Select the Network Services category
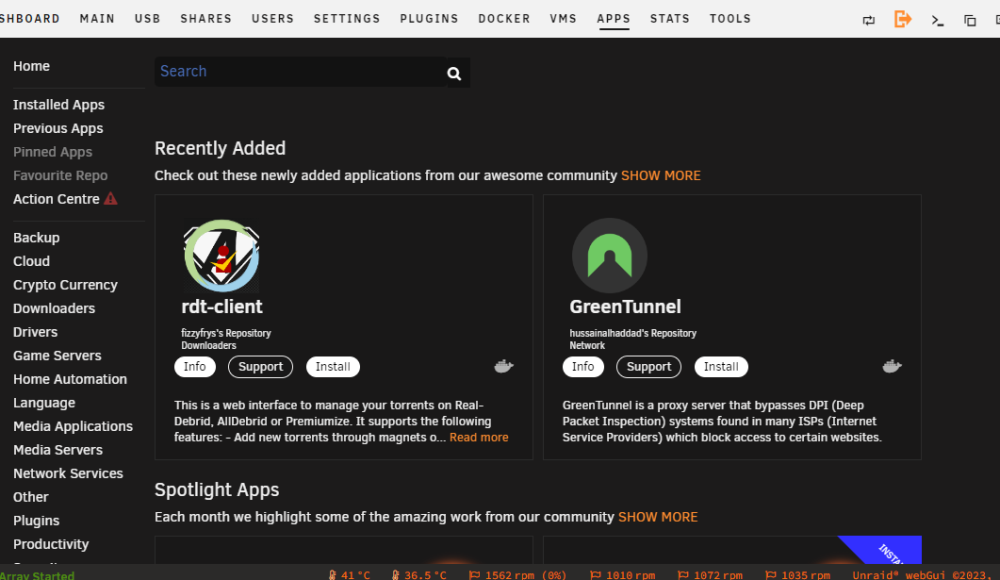The width and height of the screenshot is (1000, 580). click(68, 473)
